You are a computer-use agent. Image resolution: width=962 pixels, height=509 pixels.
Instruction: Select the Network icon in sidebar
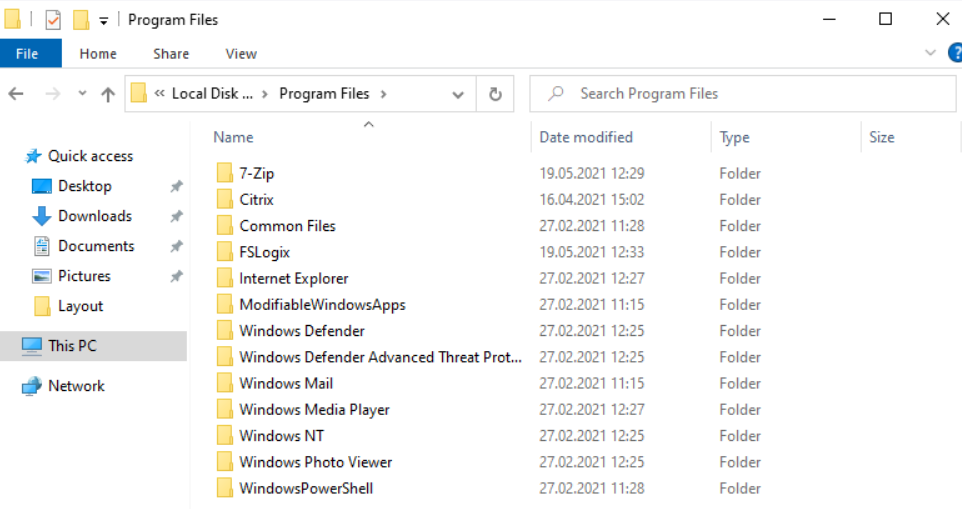click(x=31, y=386)
